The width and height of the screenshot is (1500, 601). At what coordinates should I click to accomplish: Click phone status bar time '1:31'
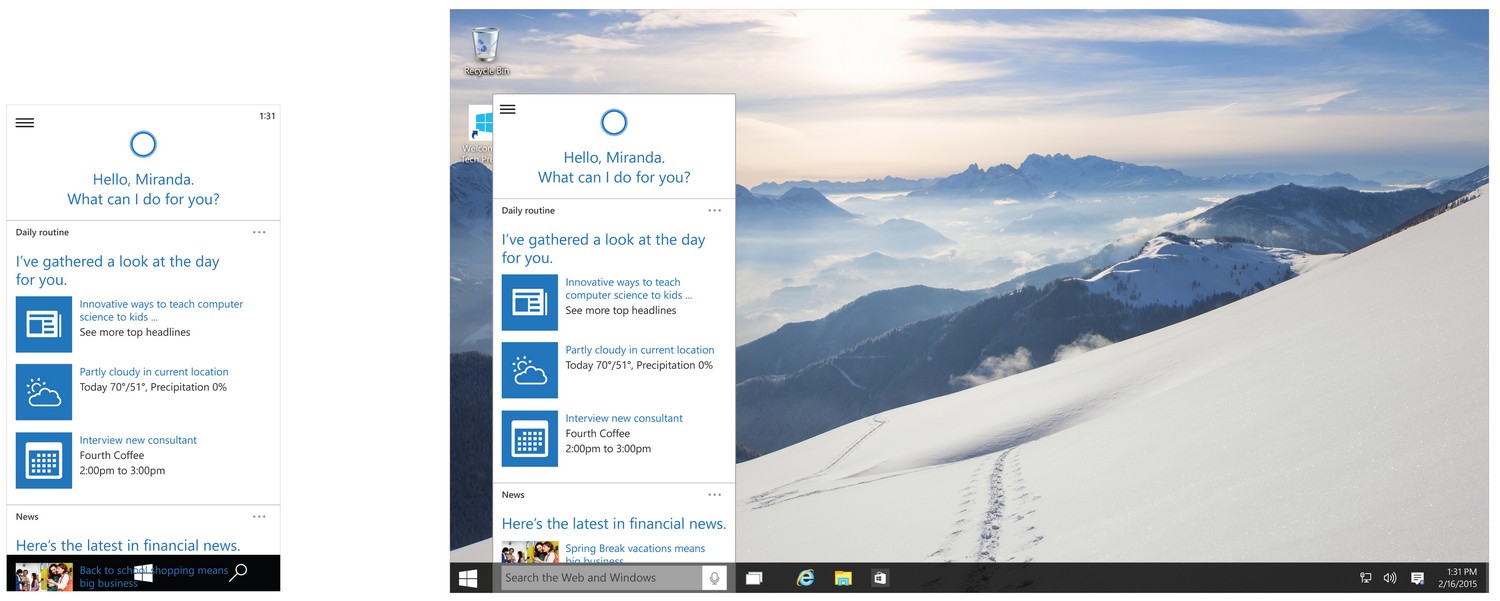[x=267, y=116]
